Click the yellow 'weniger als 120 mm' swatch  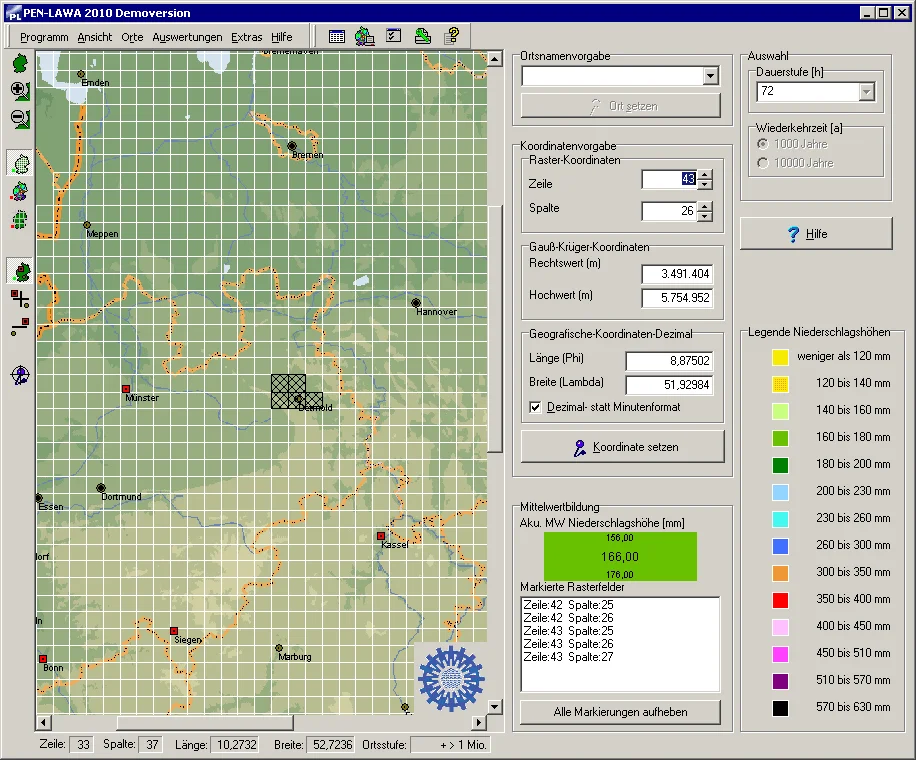click(780, 357)
